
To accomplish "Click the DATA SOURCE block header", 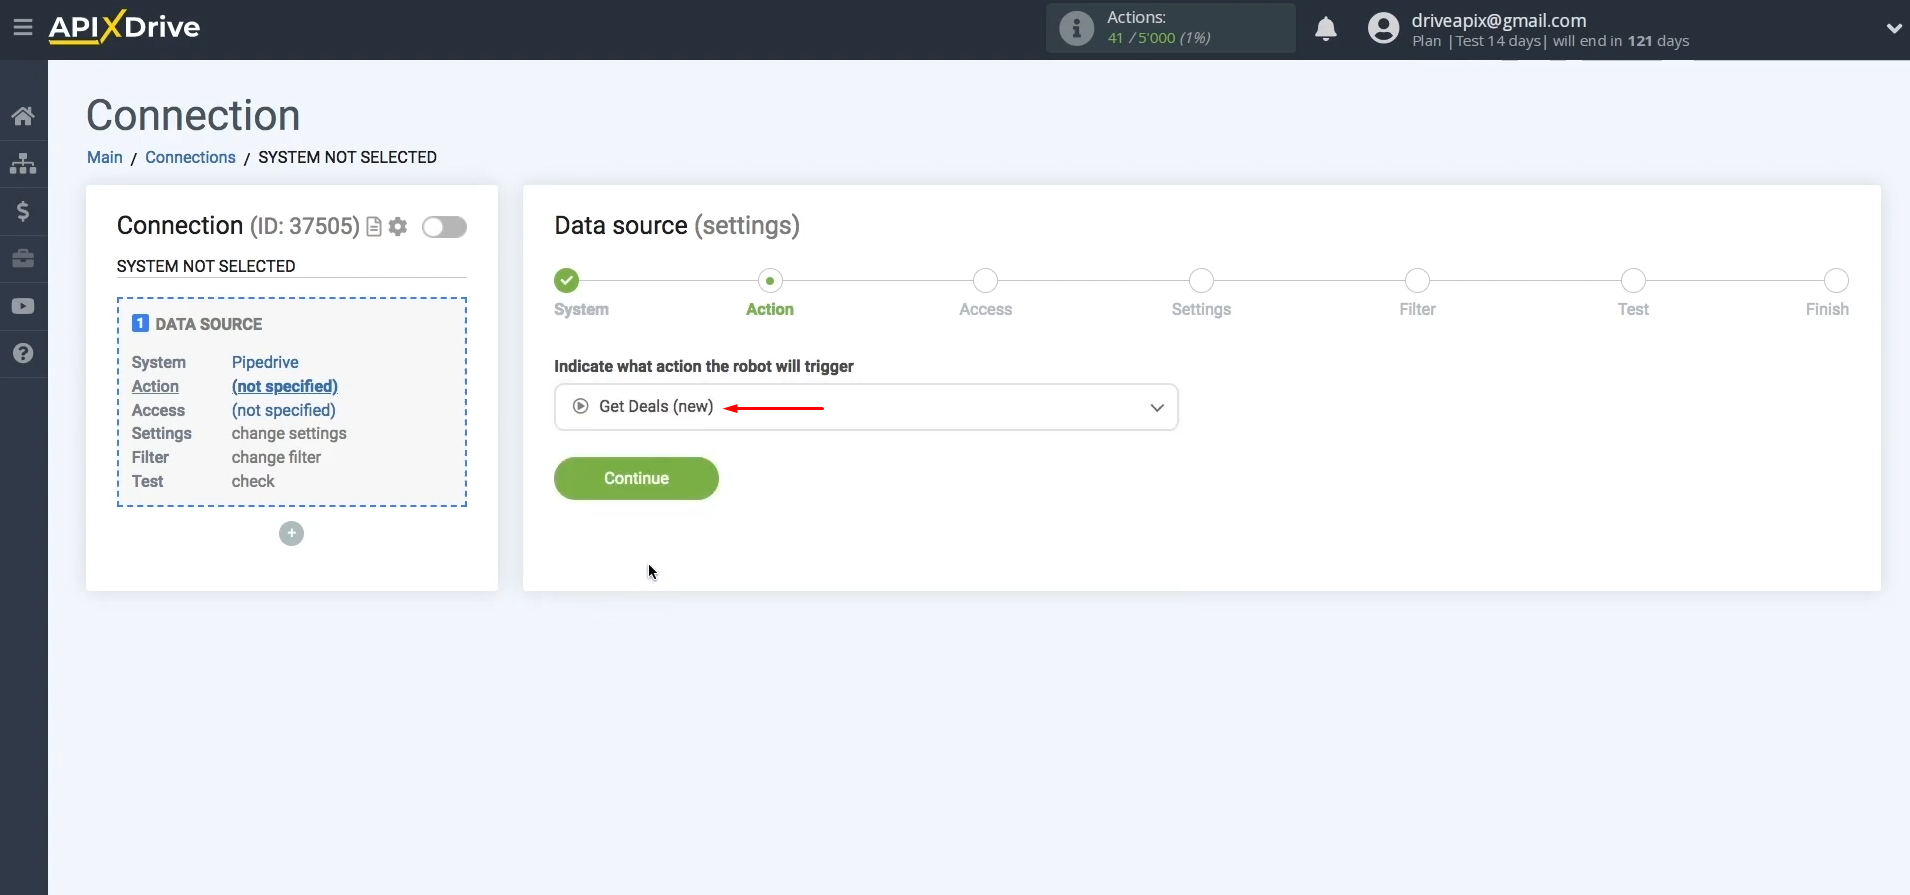I will coord(209,324).
